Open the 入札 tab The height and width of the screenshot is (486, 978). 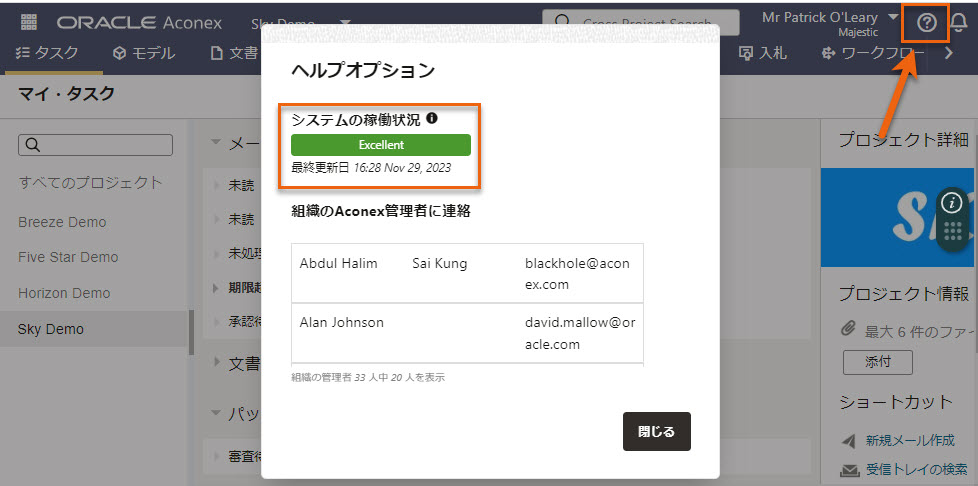pos(762,54)
